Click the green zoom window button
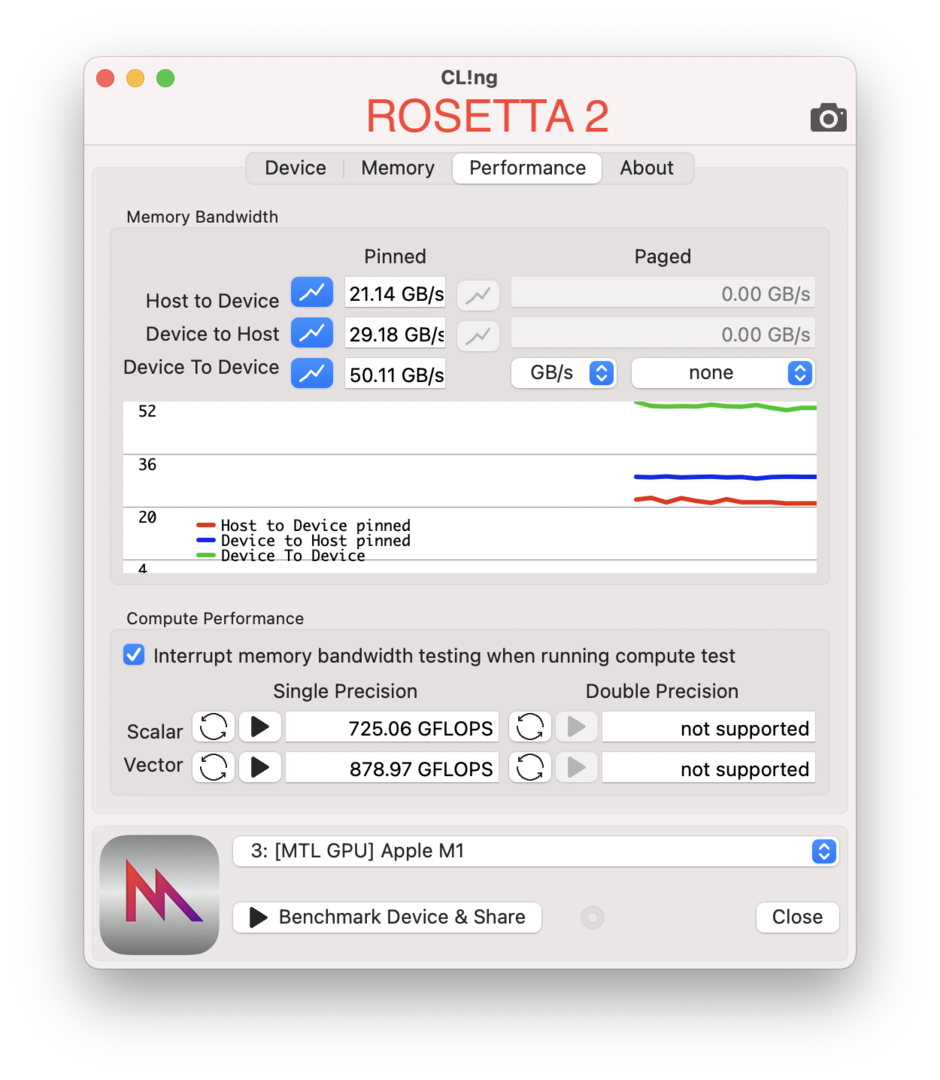 tap(165, 79)
